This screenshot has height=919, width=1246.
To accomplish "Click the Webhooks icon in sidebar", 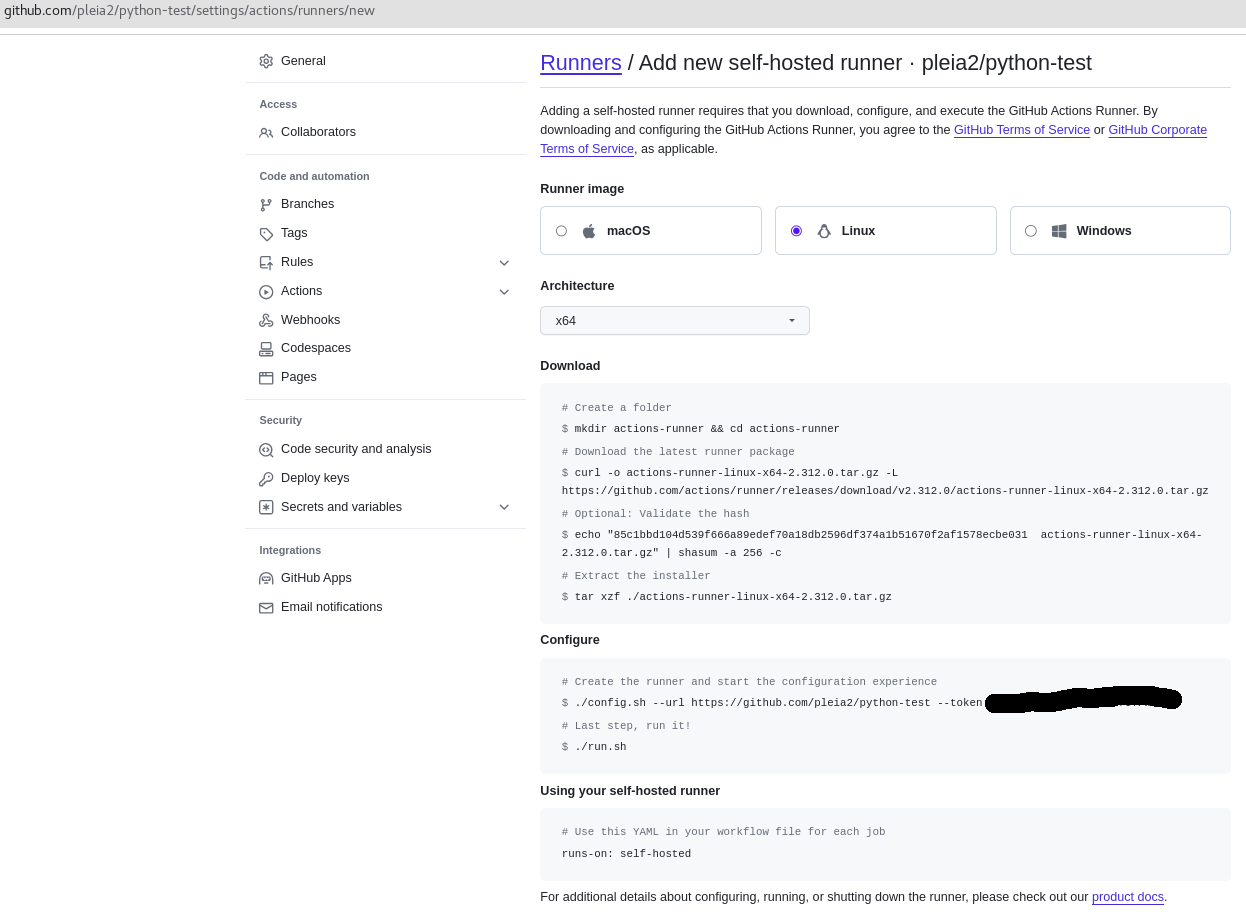I will pyautogui.click(x=266, y=320).
